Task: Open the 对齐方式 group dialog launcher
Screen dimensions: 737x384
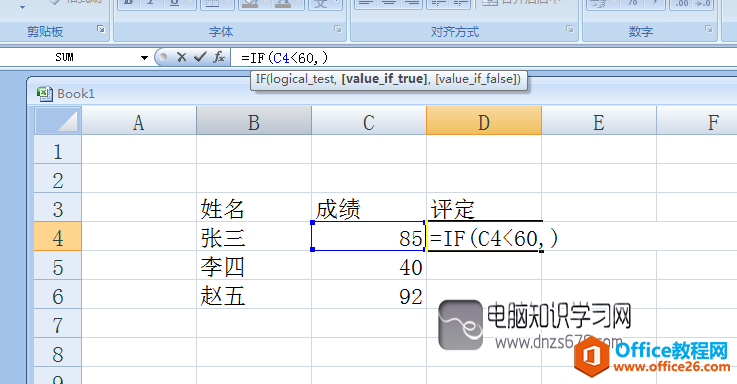Action: 570,30
